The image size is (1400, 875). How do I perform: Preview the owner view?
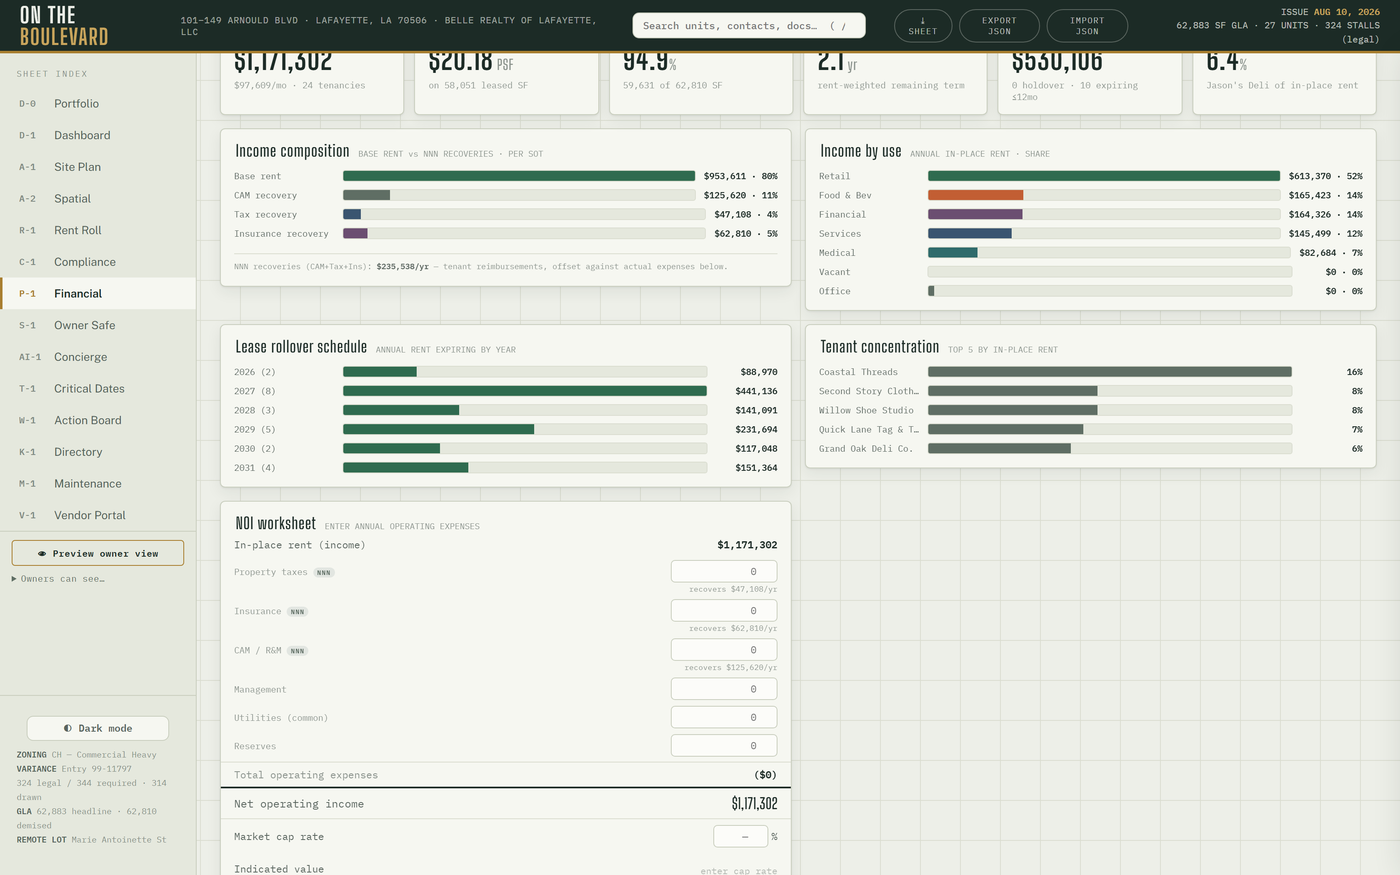pos(98,553)
